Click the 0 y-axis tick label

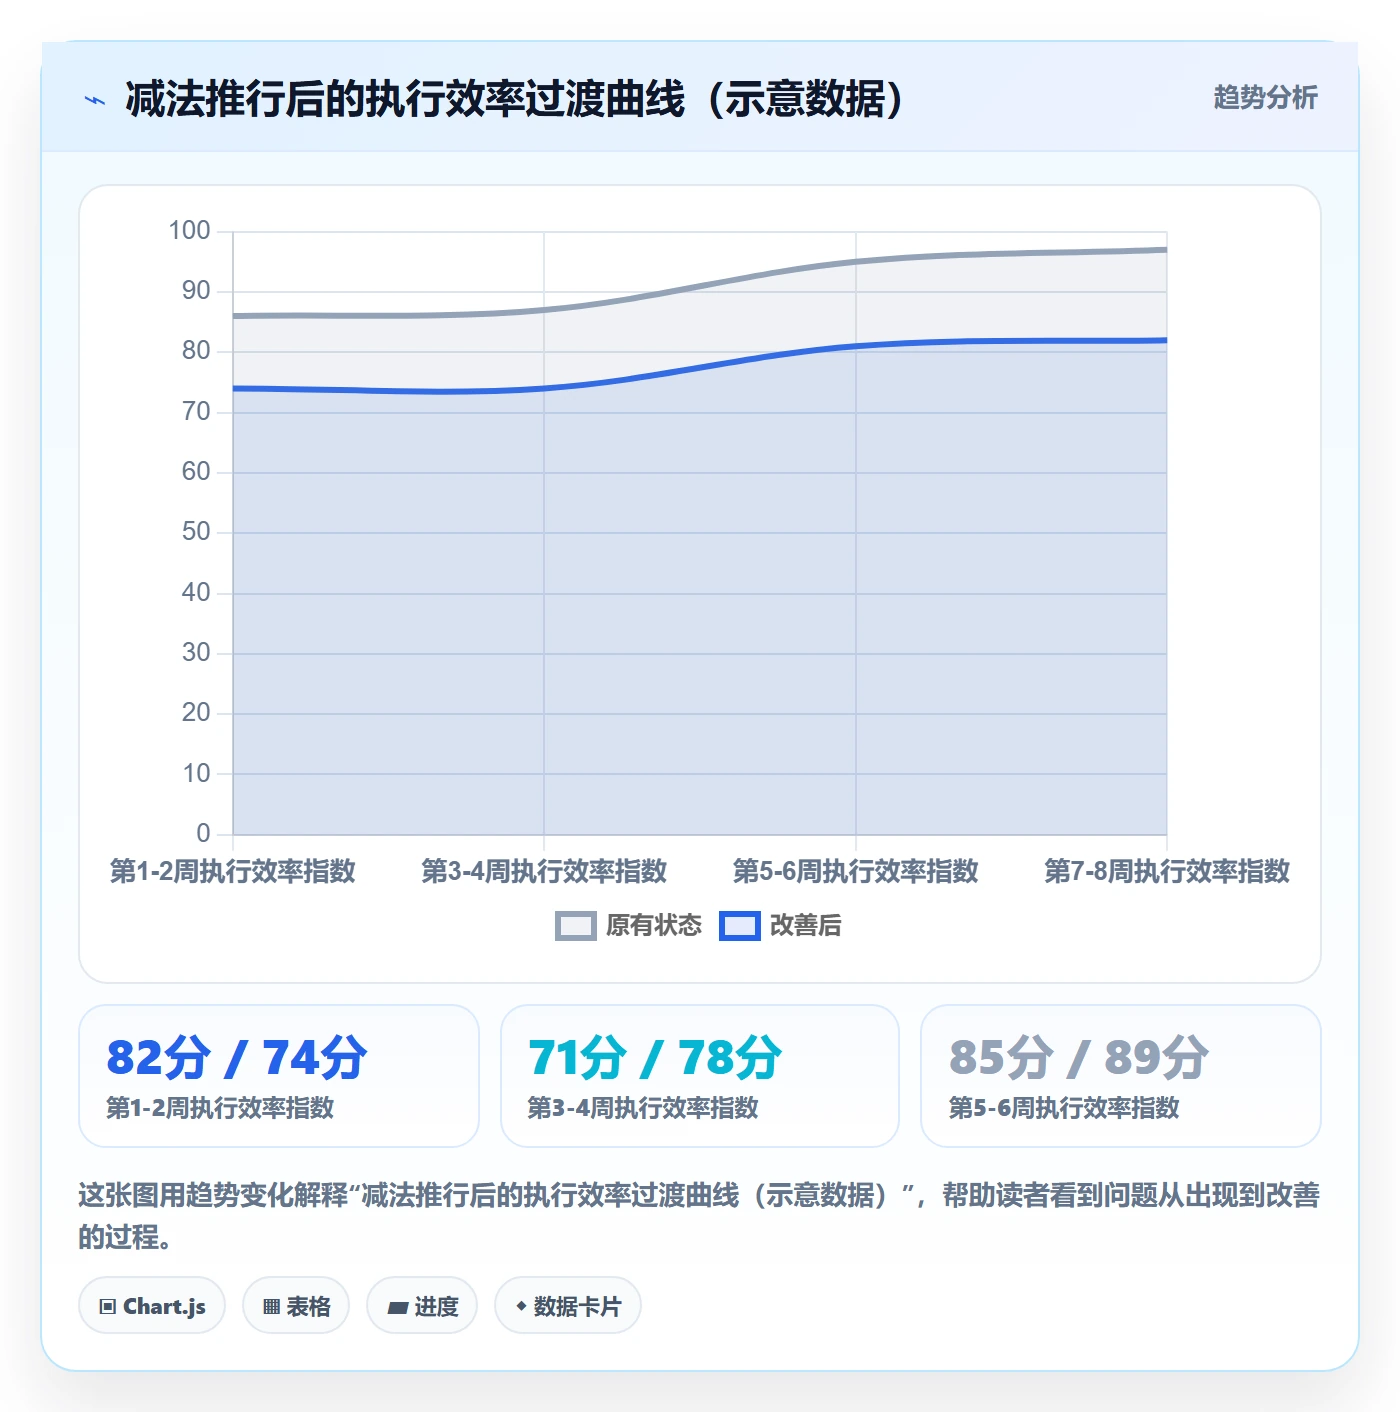203,833
